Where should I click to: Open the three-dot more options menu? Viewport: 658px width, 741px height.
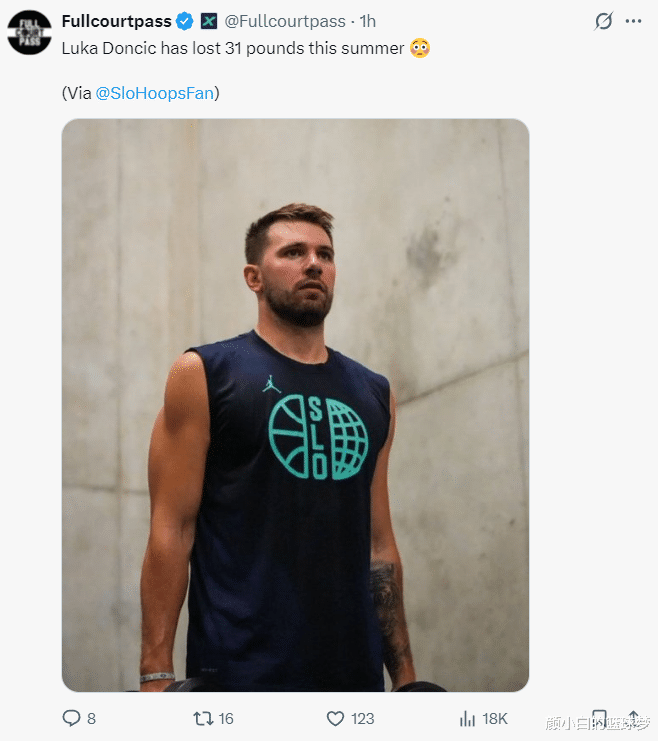click(633, 21)
